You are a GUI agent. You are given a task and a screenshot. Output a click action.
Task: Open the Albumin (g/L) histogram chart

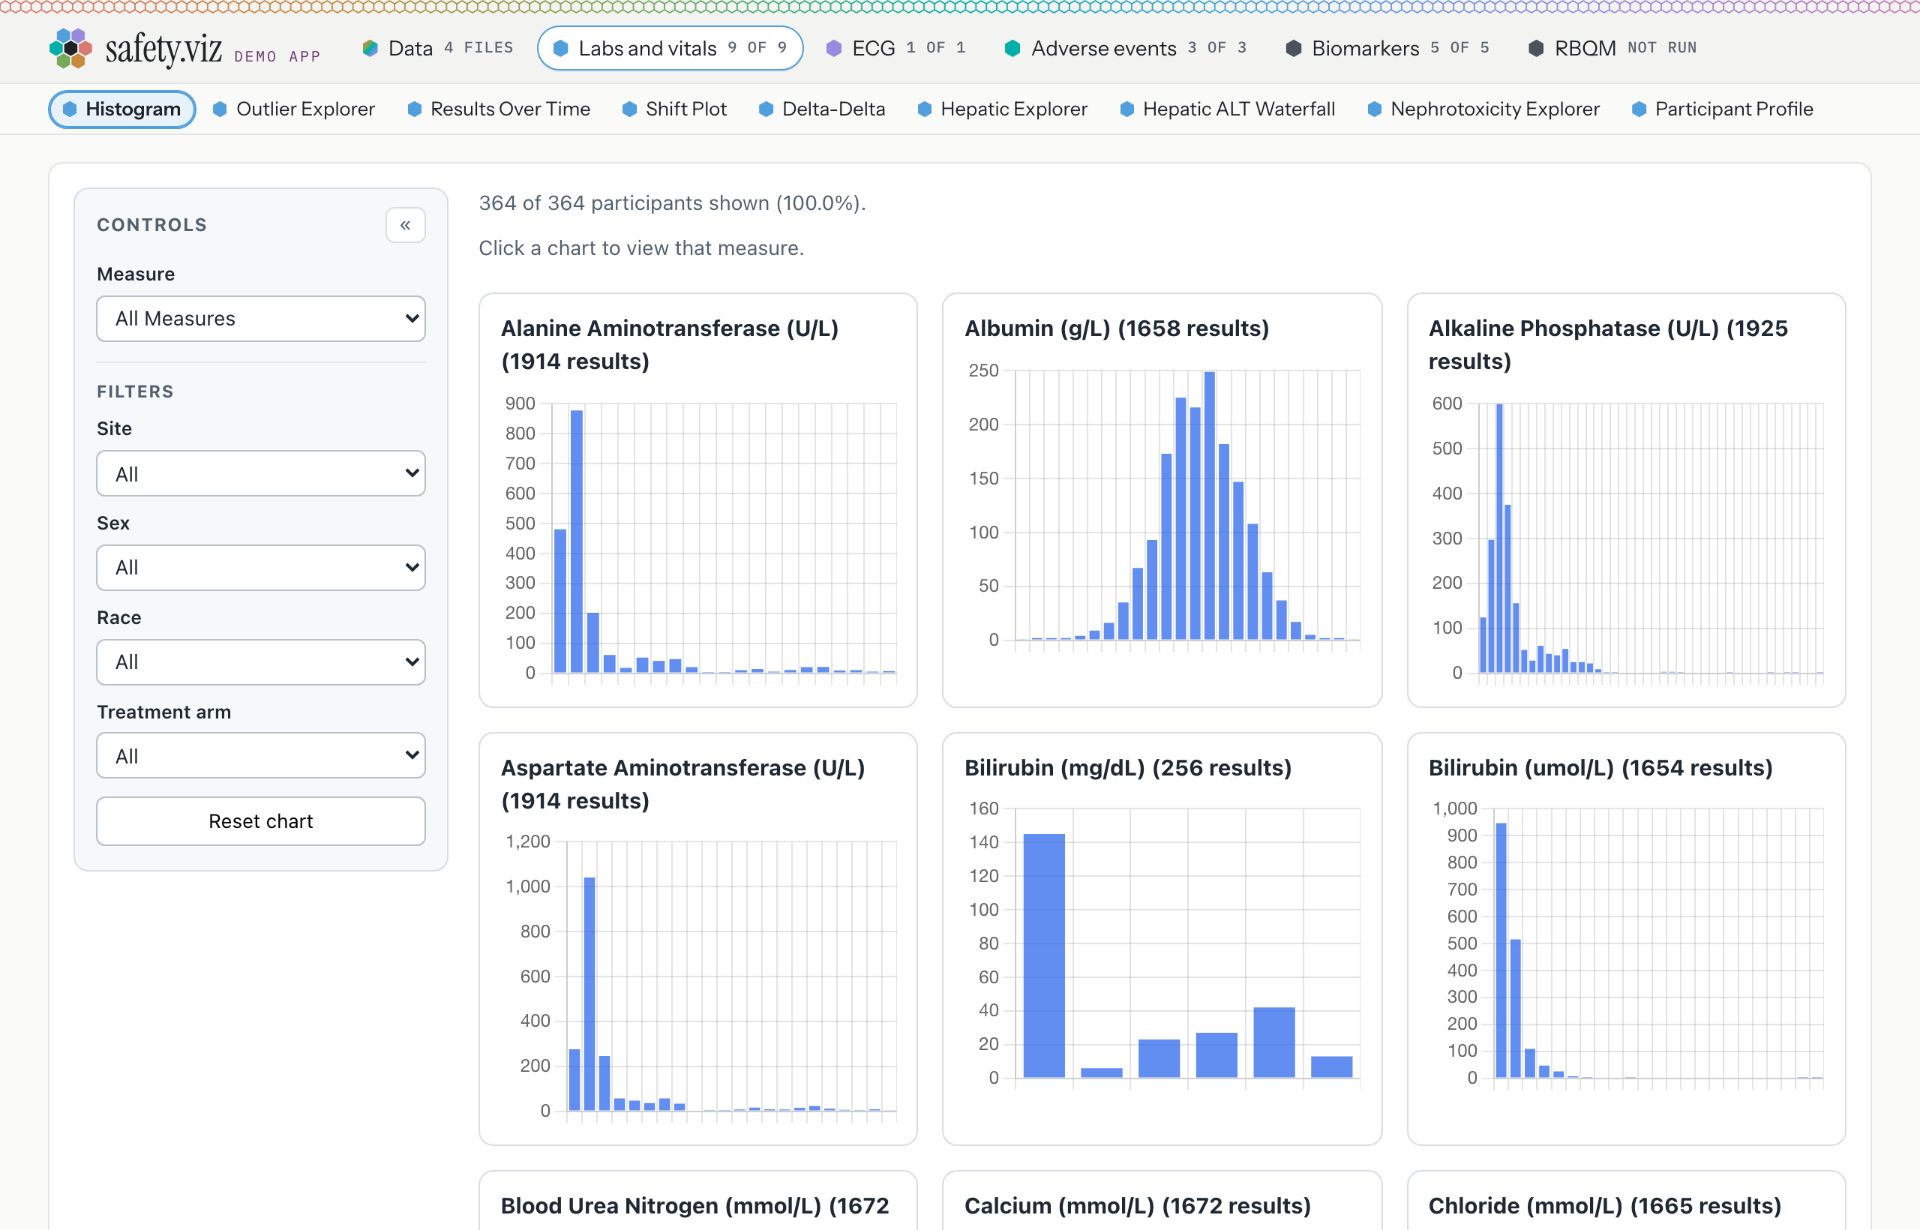[1162, 500]
